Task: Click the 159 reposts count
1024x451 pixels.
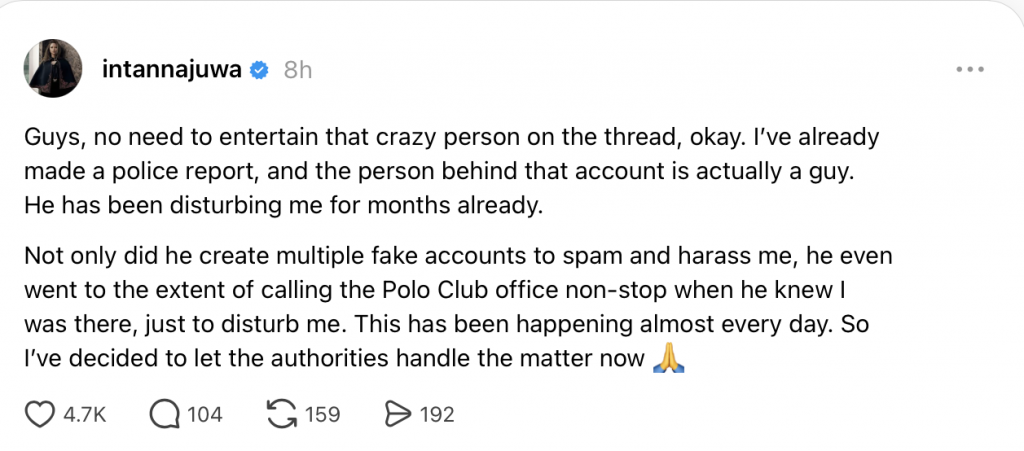Action: [x=322, y=414]
